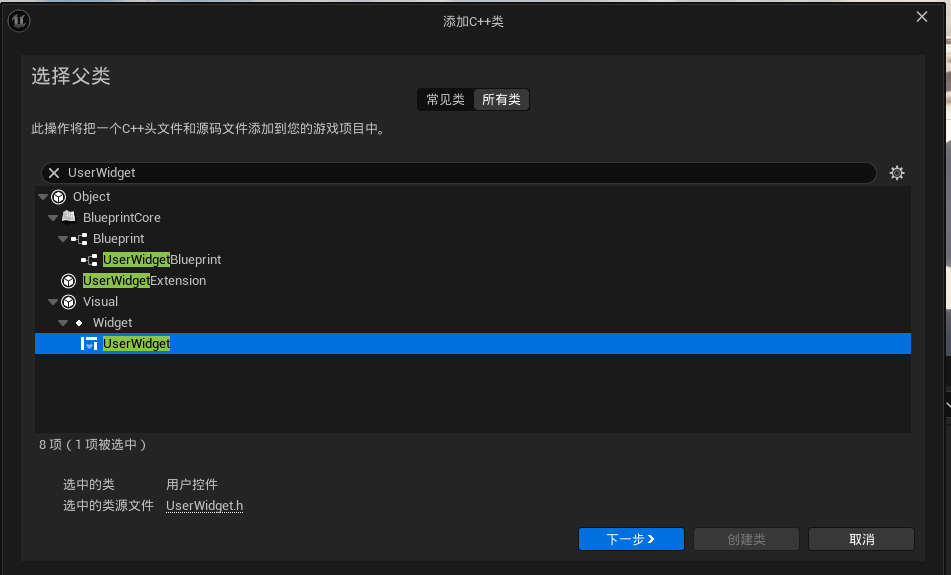Select the highlighted UserWidget class

tap(473, 344)
